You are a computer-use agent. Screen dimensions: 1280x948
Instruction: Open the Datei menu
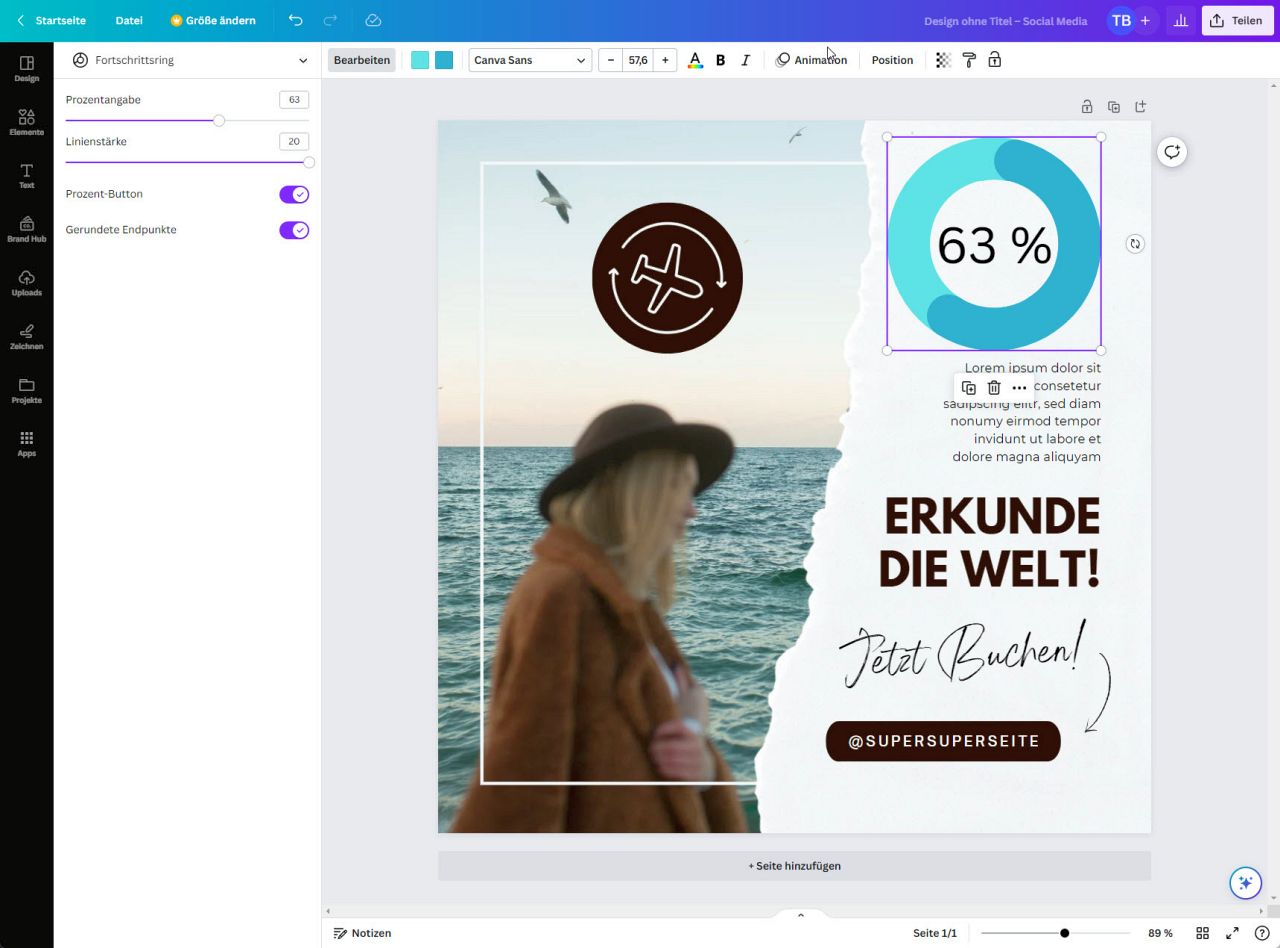[128, 20]
